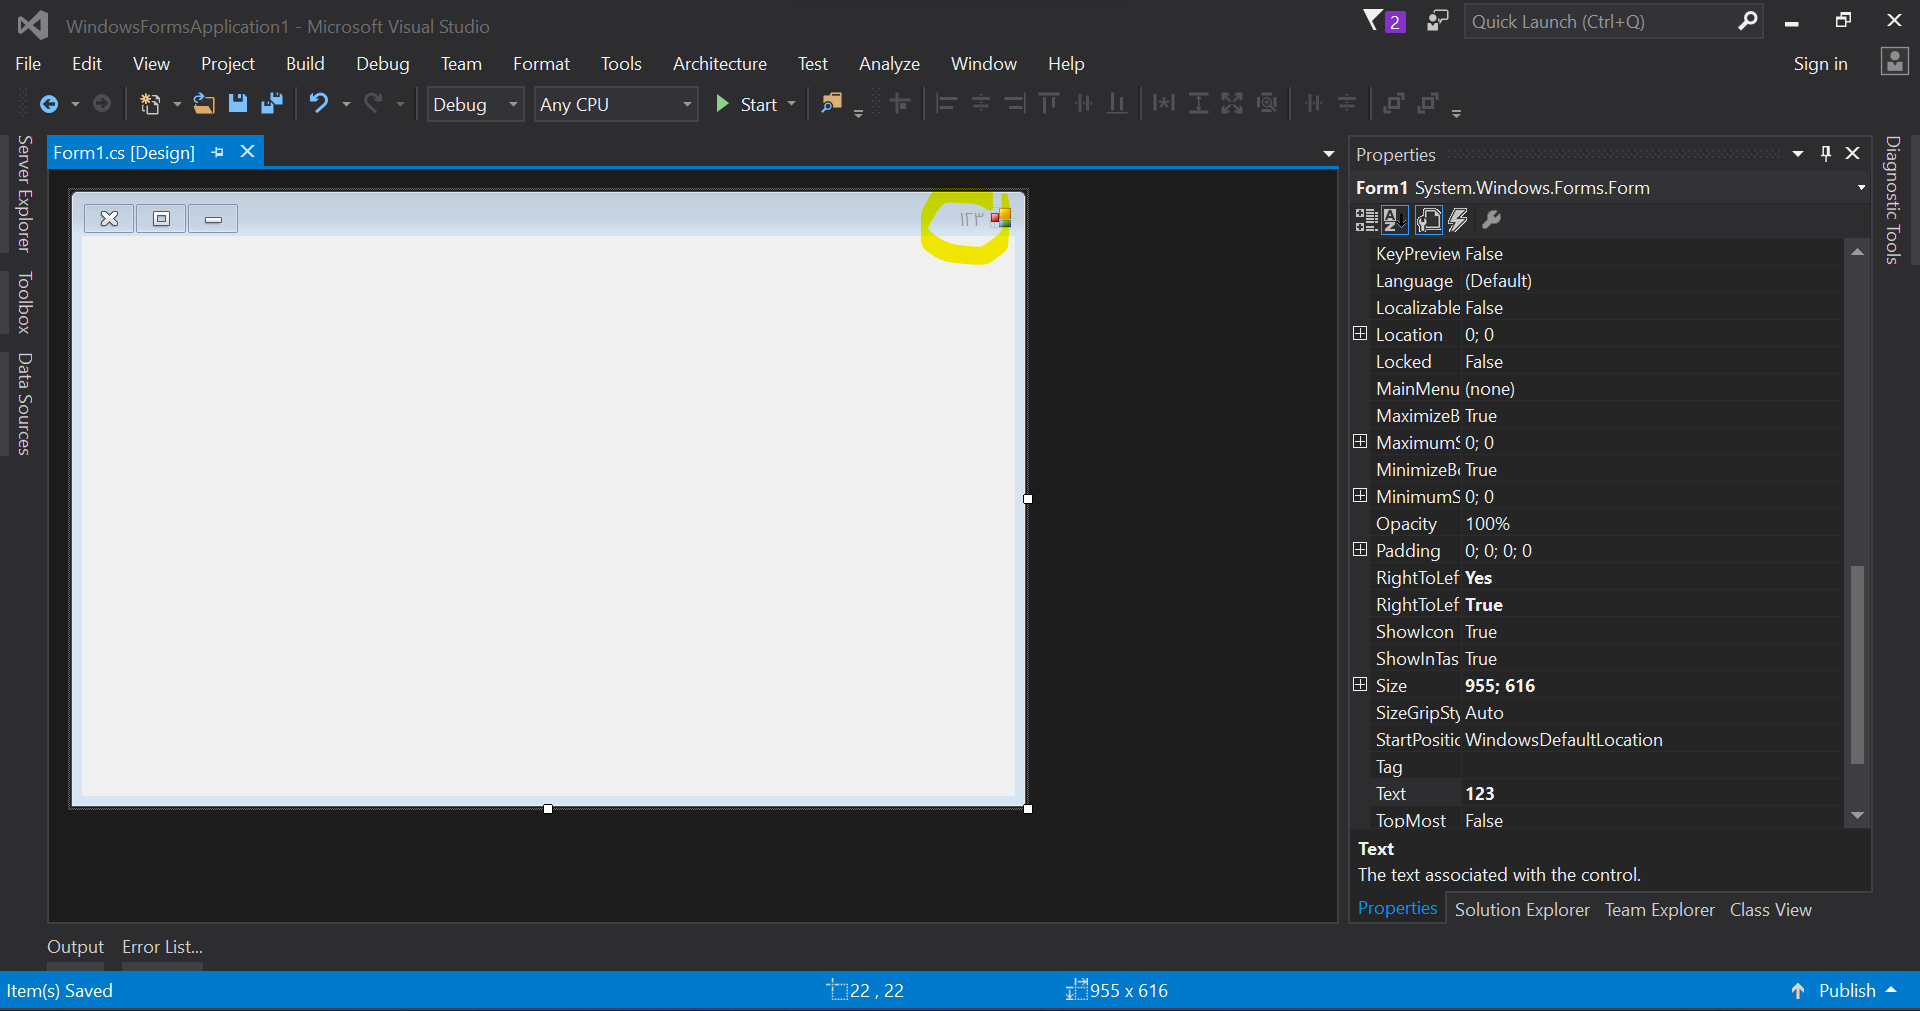Open the Architecture menu
This screenshot has height=1011, width=1920.
point(720,63)
